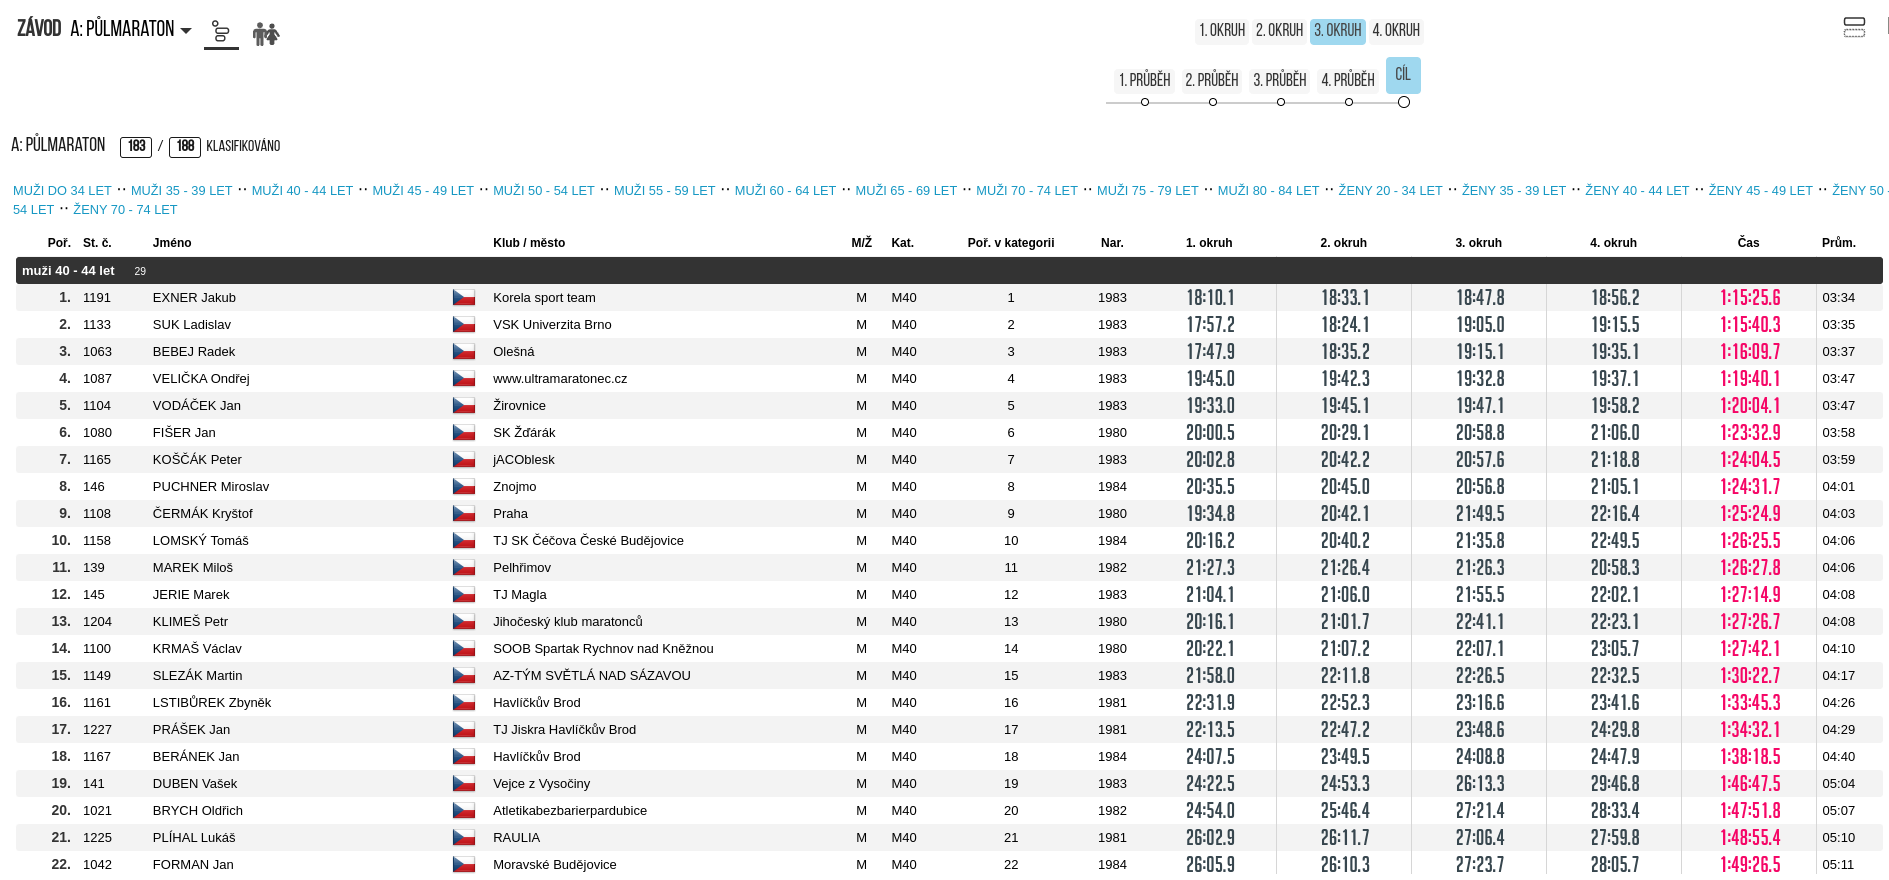The width and height of the screenshot is (1889, 880).
Task: Click the 188 total count badge
Action: (185, 147)
